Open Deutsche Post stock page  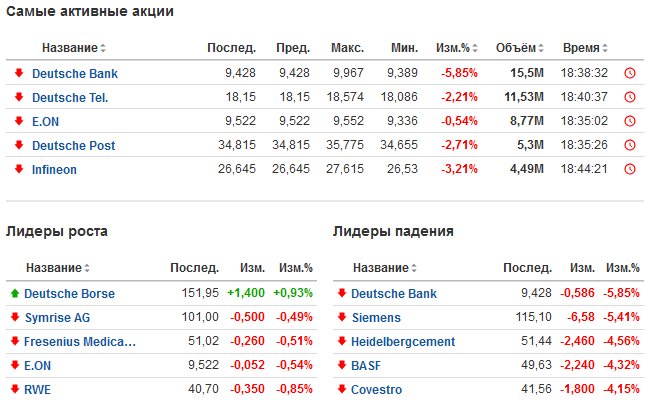74,146
